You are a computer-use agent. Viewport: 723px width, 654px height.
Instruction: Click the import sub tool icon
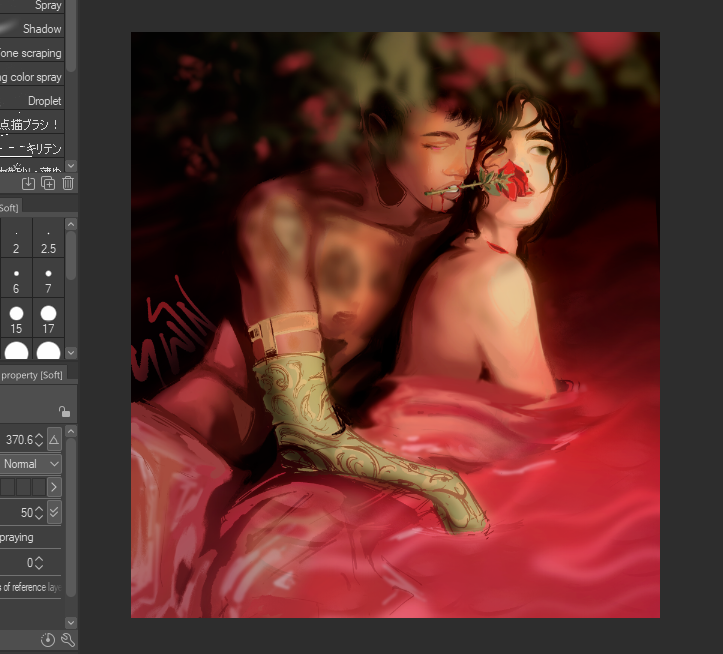pos(28,184)
